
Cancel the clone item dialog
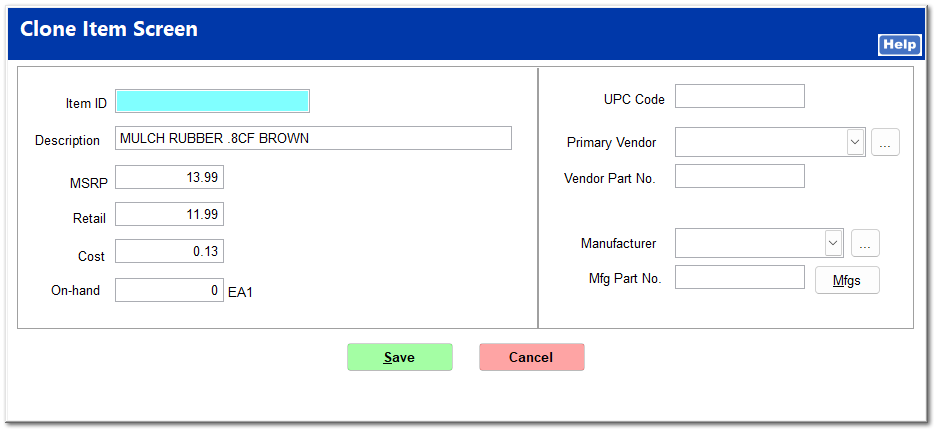pyautogui.click(x=531, y=357)
